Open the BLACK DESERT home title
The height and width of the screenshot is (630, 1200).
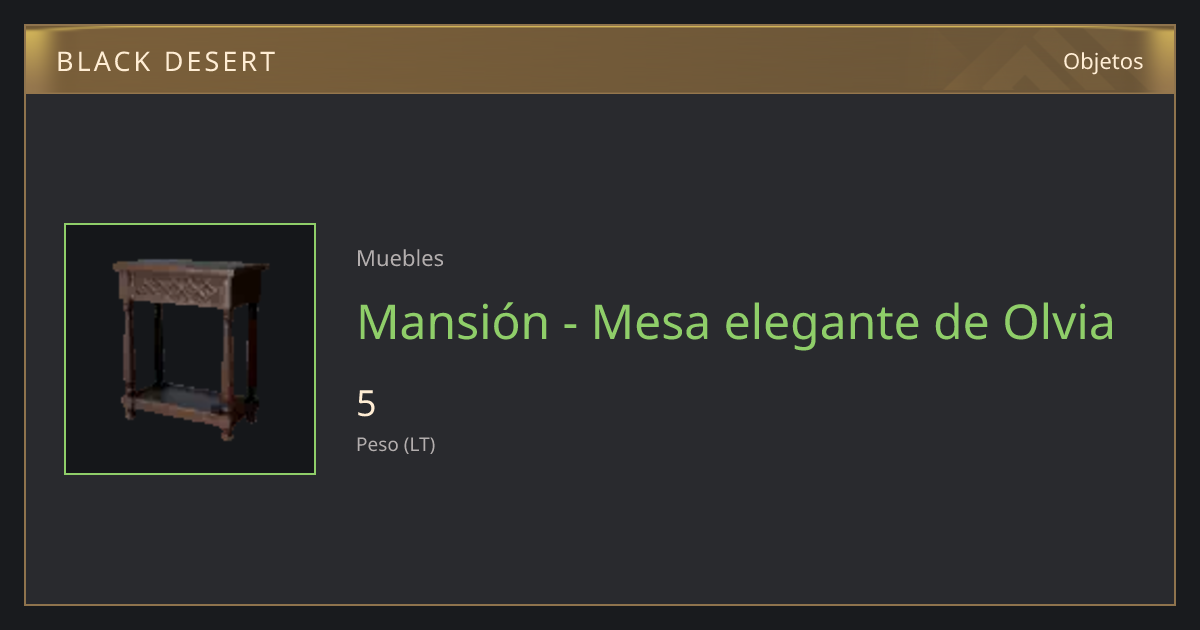(x=166, y=62)
